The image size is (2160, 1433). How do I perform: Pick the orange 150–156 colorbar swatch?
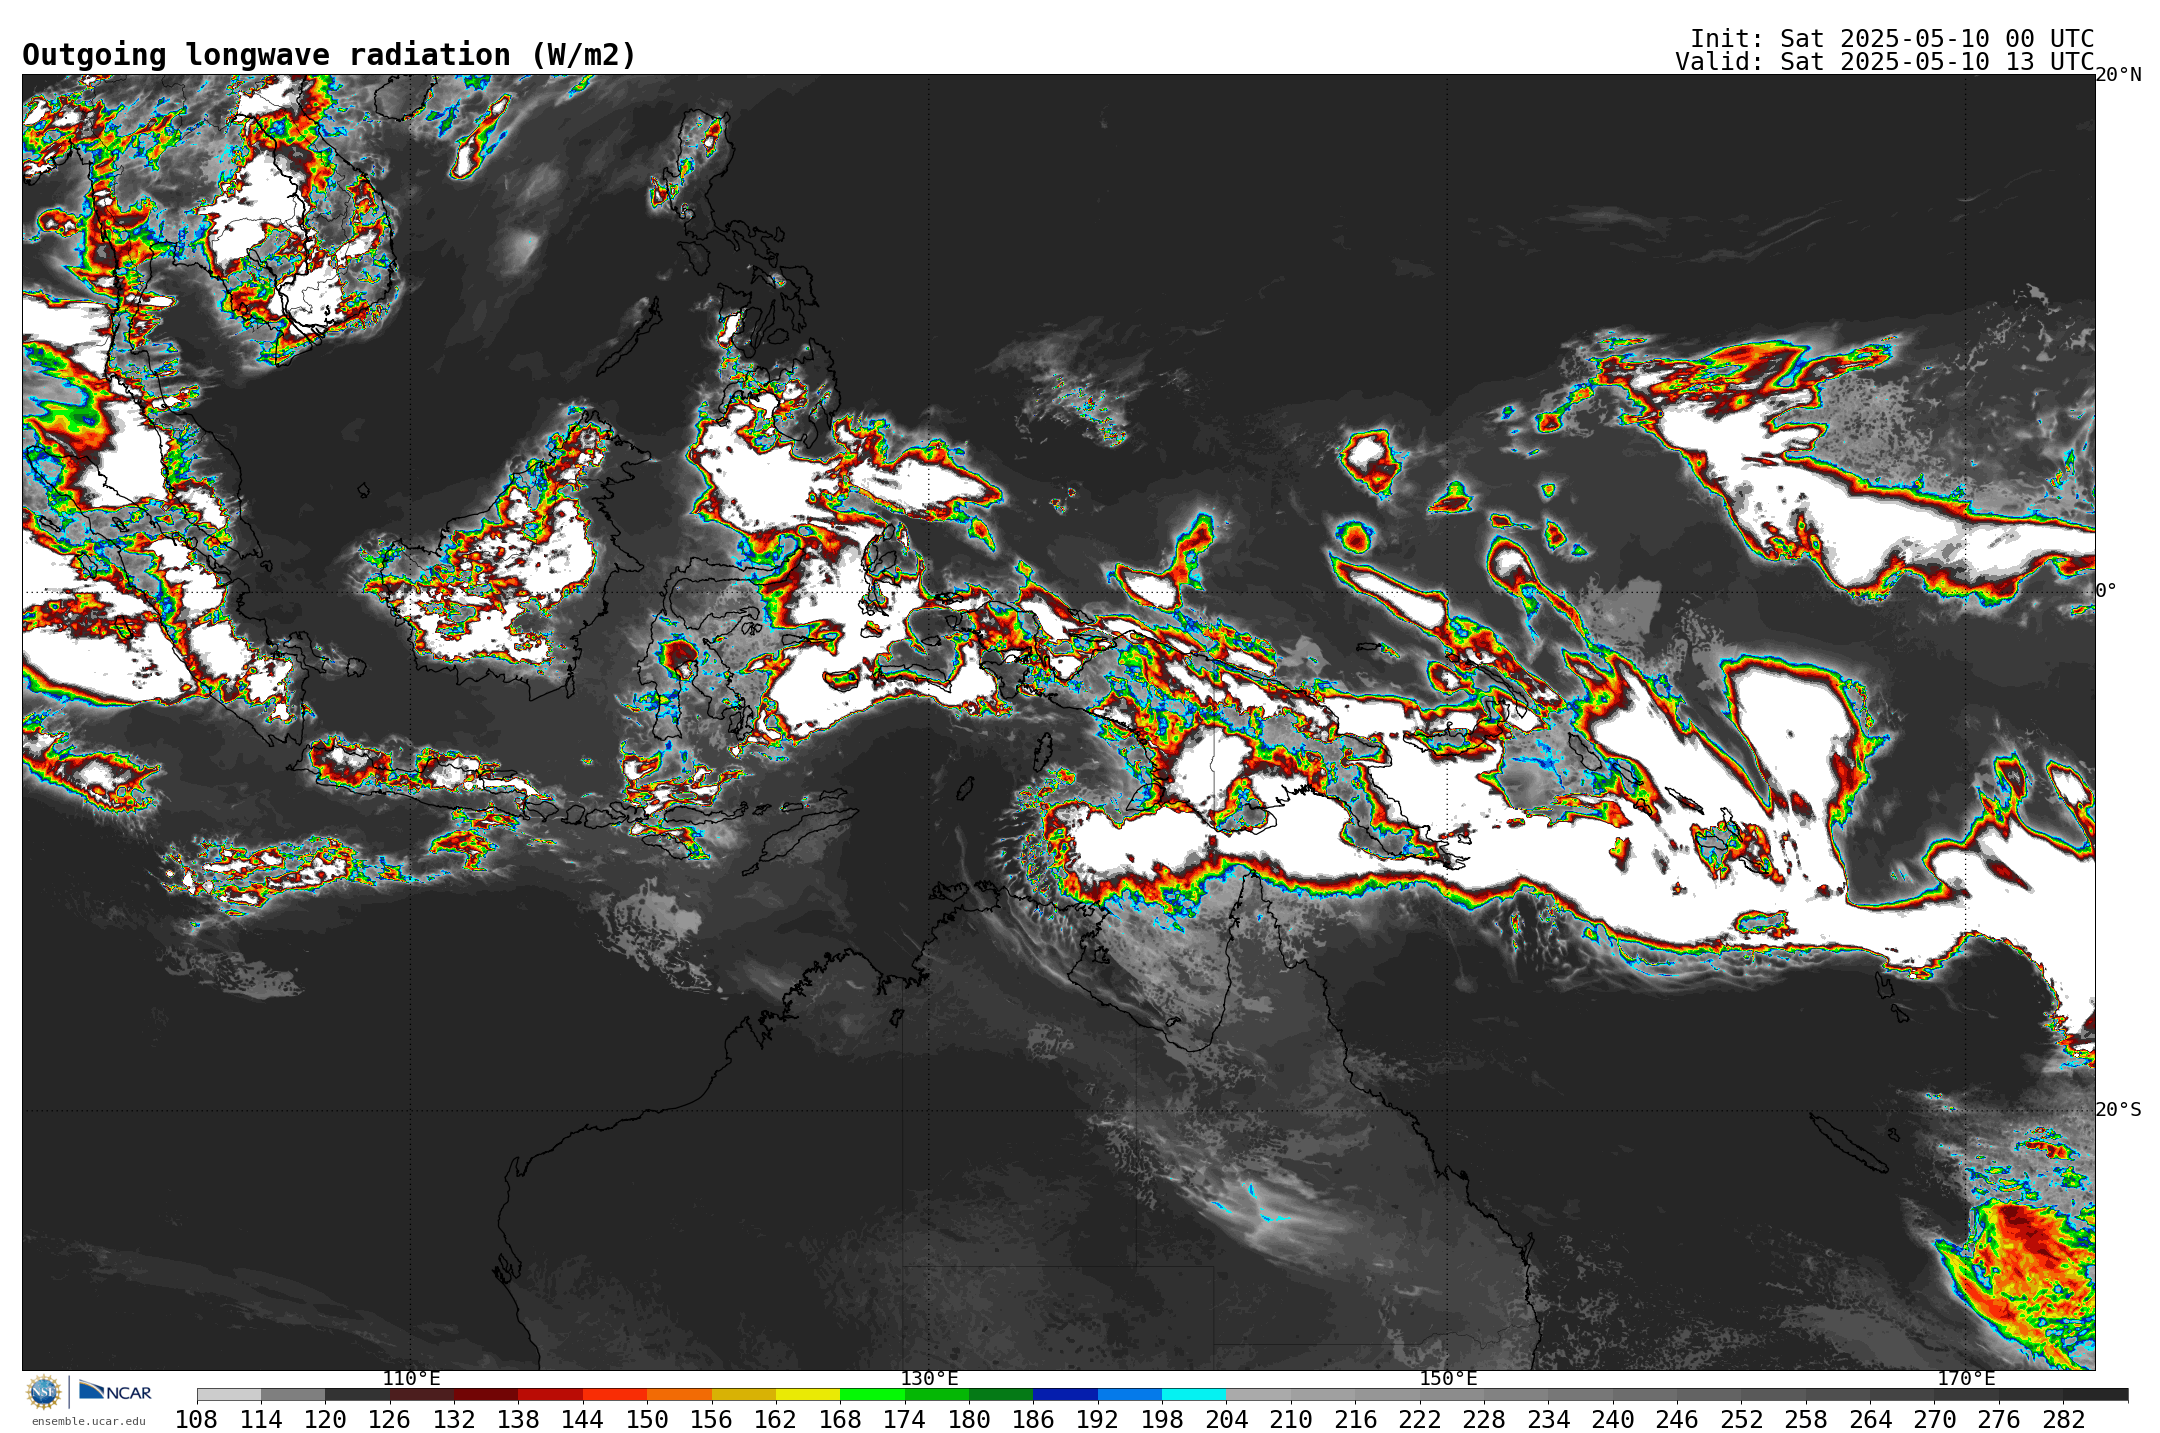click(679, 1394)
